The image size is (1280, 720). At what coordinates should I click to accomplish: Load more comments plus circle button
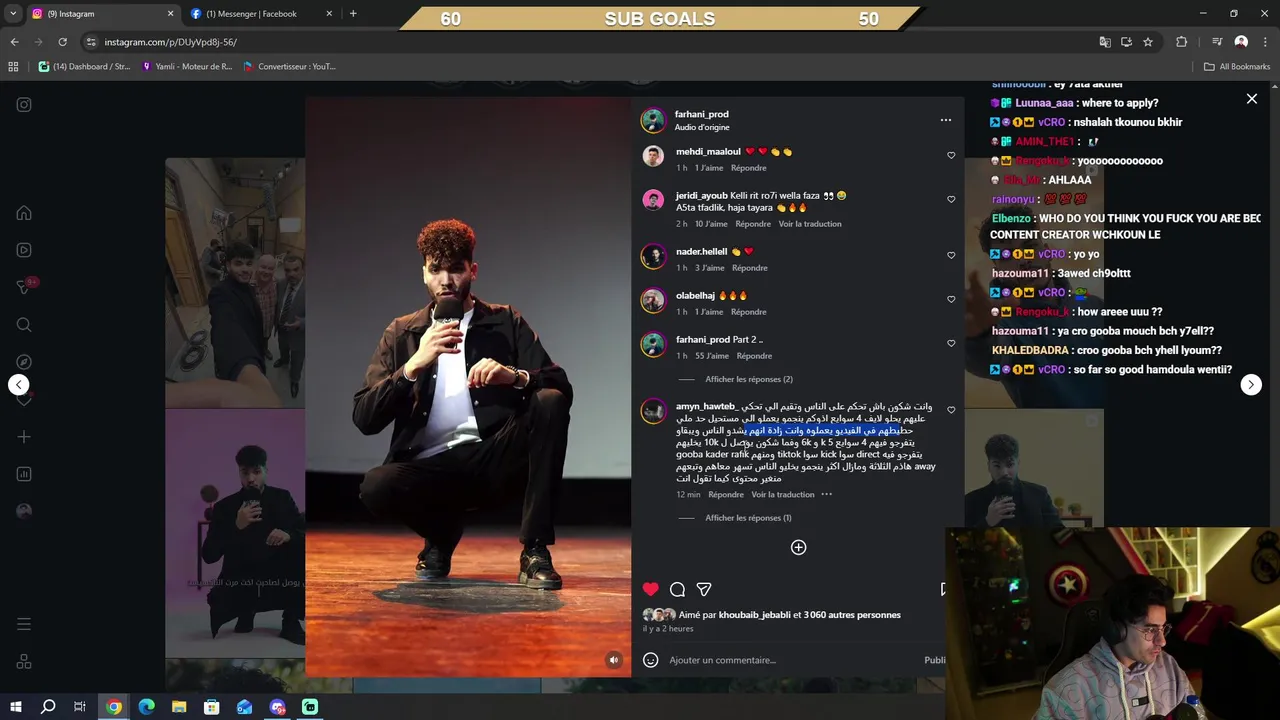[x=798, y=547]
